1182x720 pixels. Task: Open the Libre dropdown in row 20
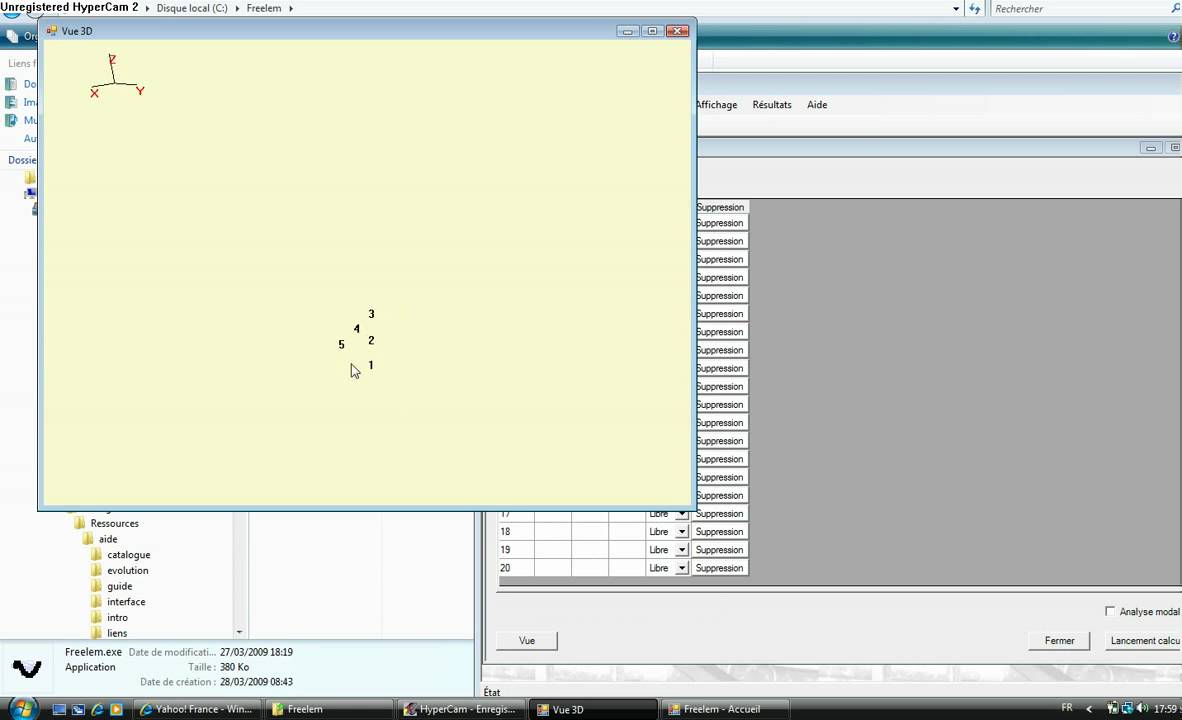(x=681, y=568)
